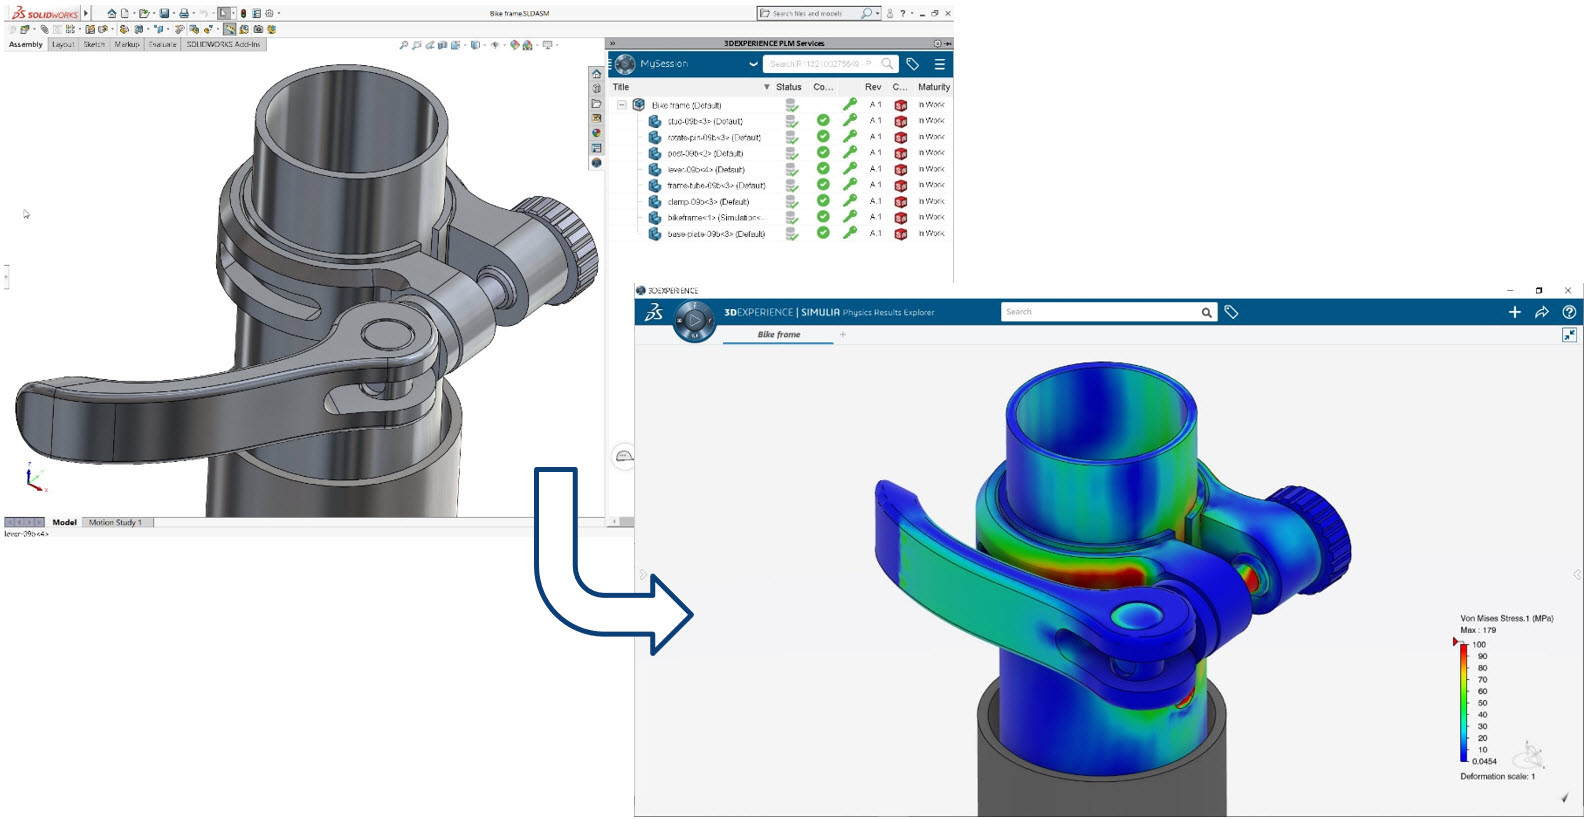1584x819 pixels.
Task: Click the tag icon in Results Explorer header
Action: 1231,312
